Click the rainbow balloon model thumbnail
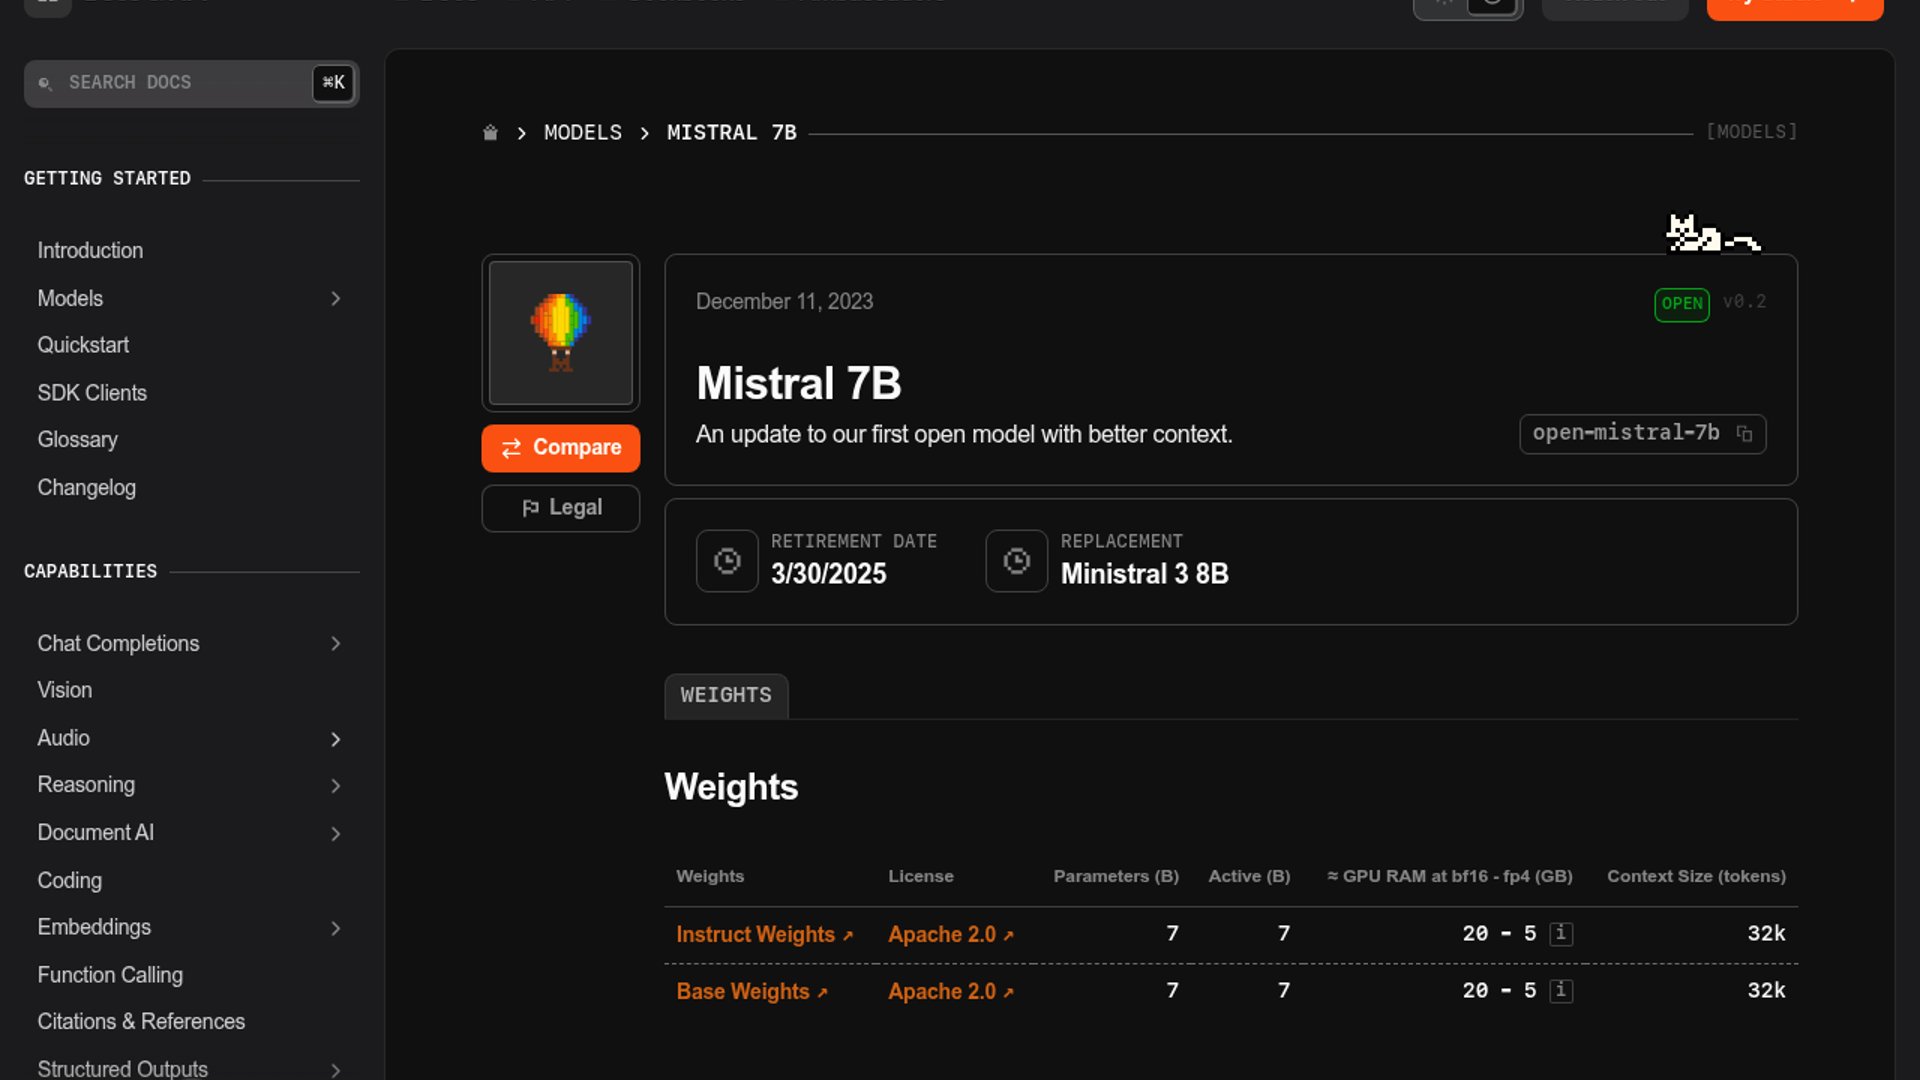1920x1080 pixels. pyautogui.click(x=561, y=333)
